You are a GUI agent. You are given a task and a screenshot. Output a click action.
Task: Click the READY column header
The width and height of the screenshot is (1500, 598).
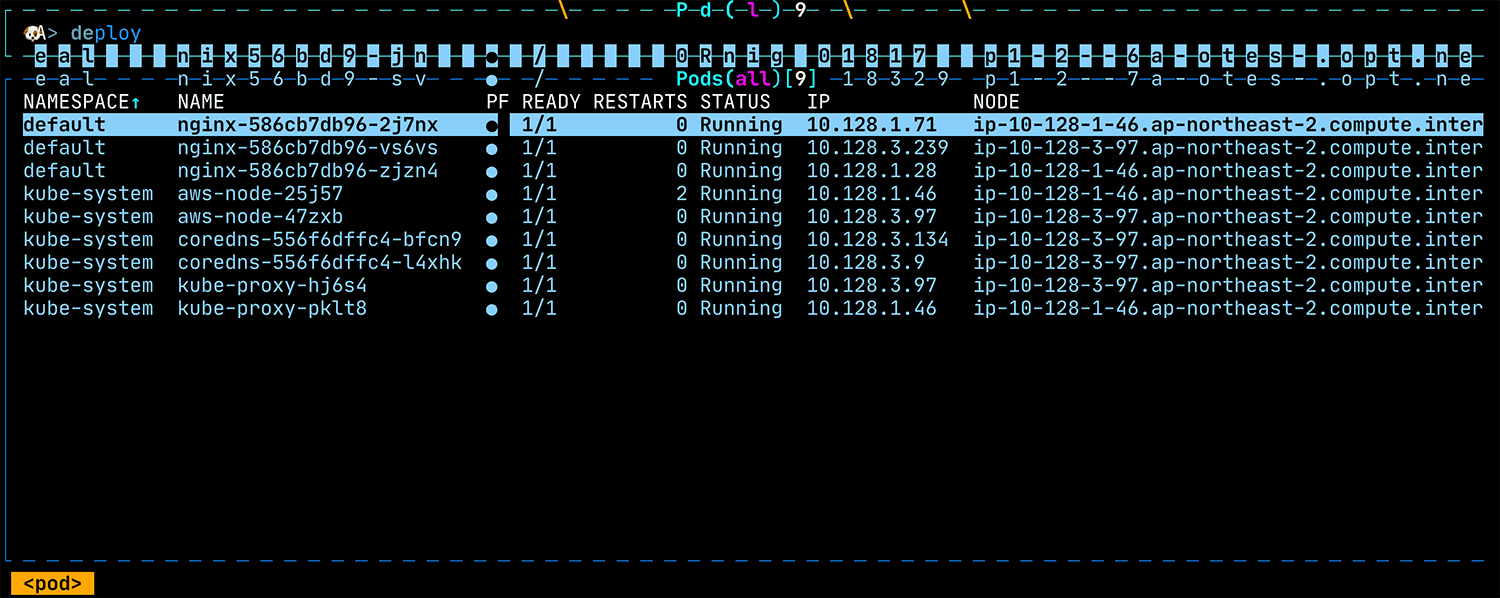(552, 102)
